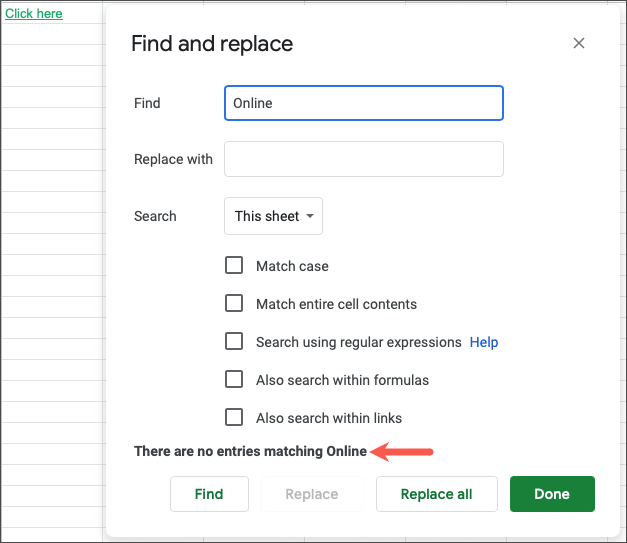Click the Also search within formulas label

342,380
